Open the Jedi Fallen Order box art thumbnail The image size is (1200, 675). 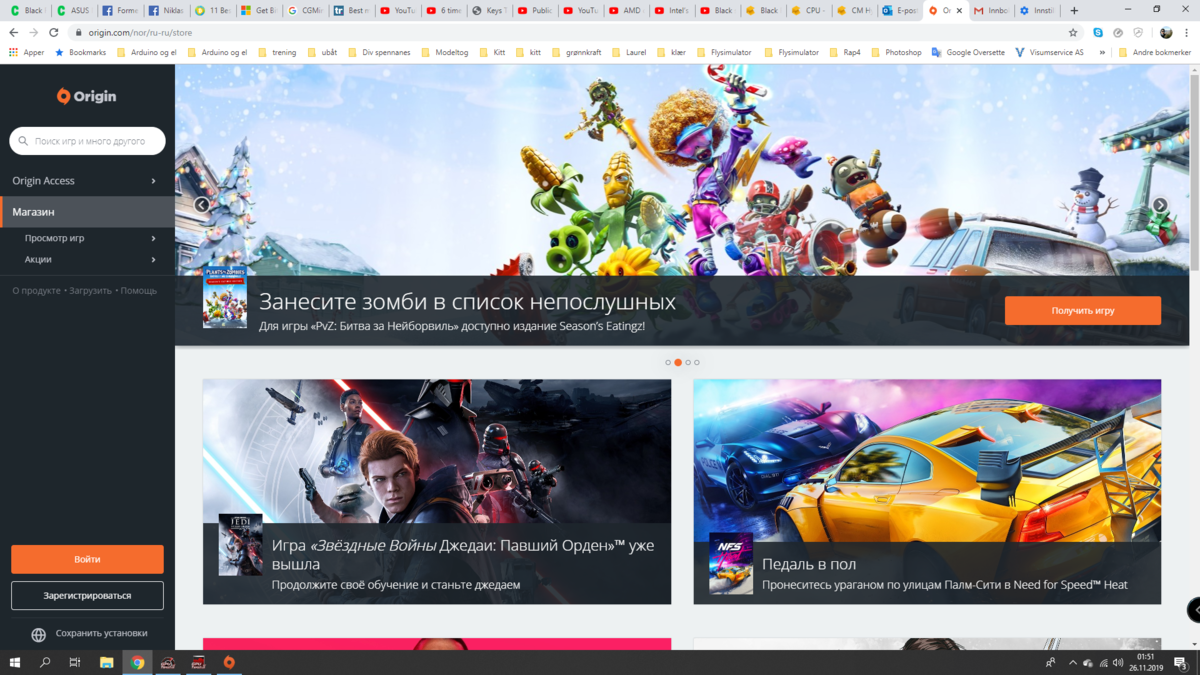(241, 545)
